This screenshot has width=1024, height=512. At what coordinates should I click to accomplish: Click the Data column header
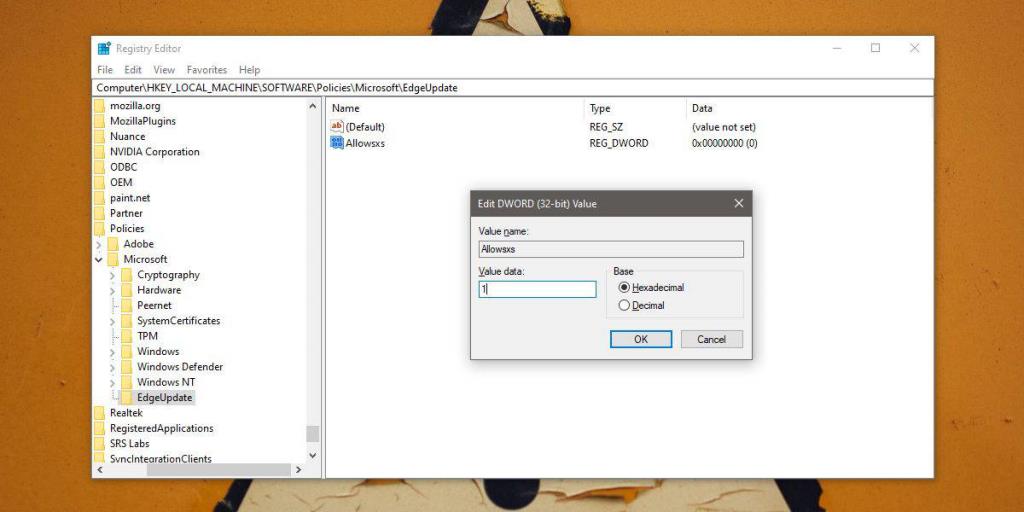[x=809, y=108]
